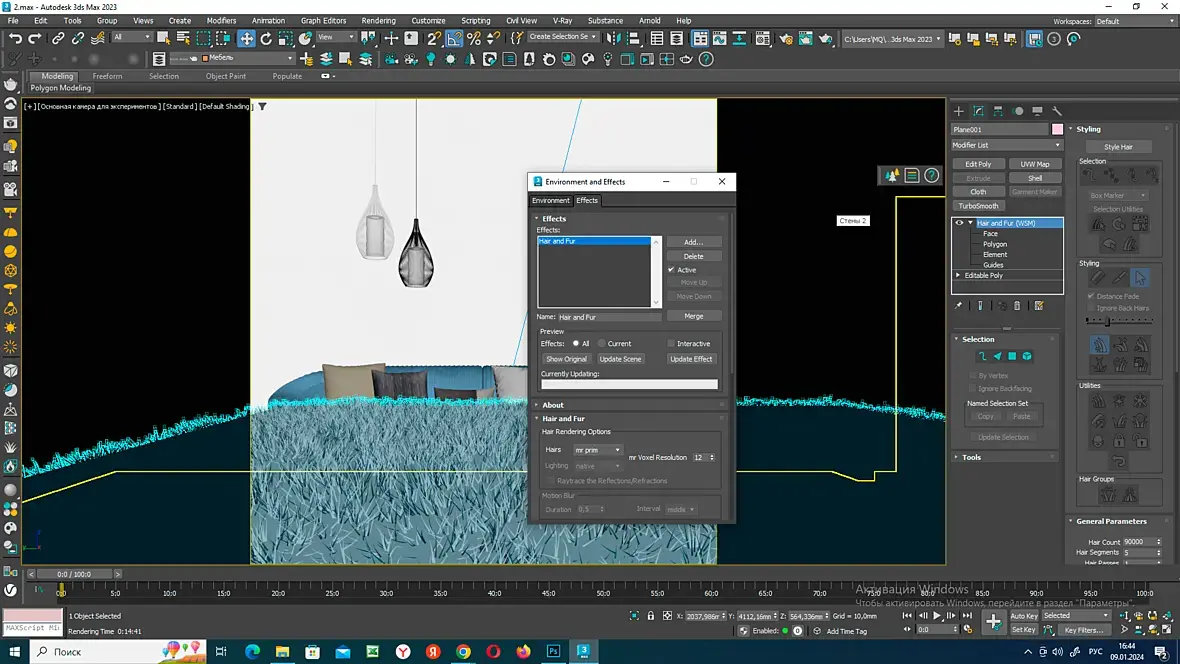Click the Auto Key button
Image resolution: width=1180 pixels, height=664 pixels.
coord(1023,616)
